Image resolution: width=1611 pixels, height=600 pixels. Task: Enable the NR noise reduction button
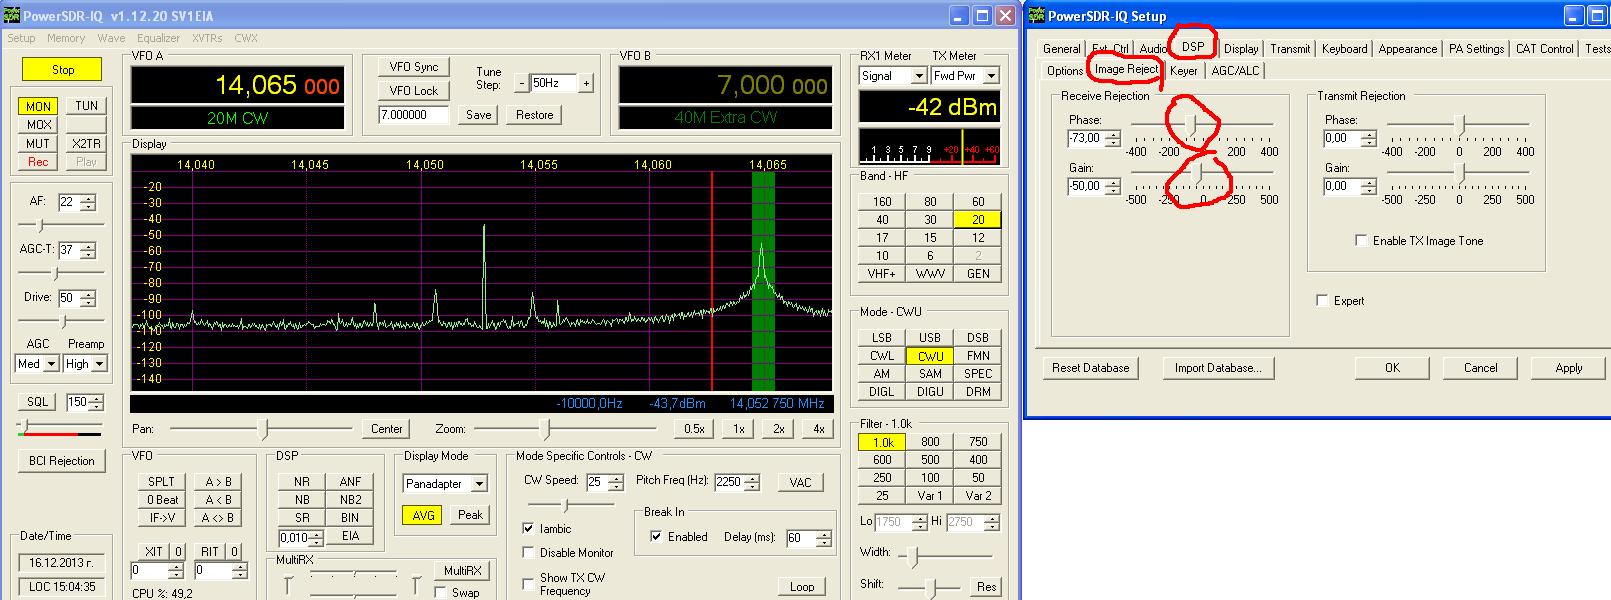point(301,482)
